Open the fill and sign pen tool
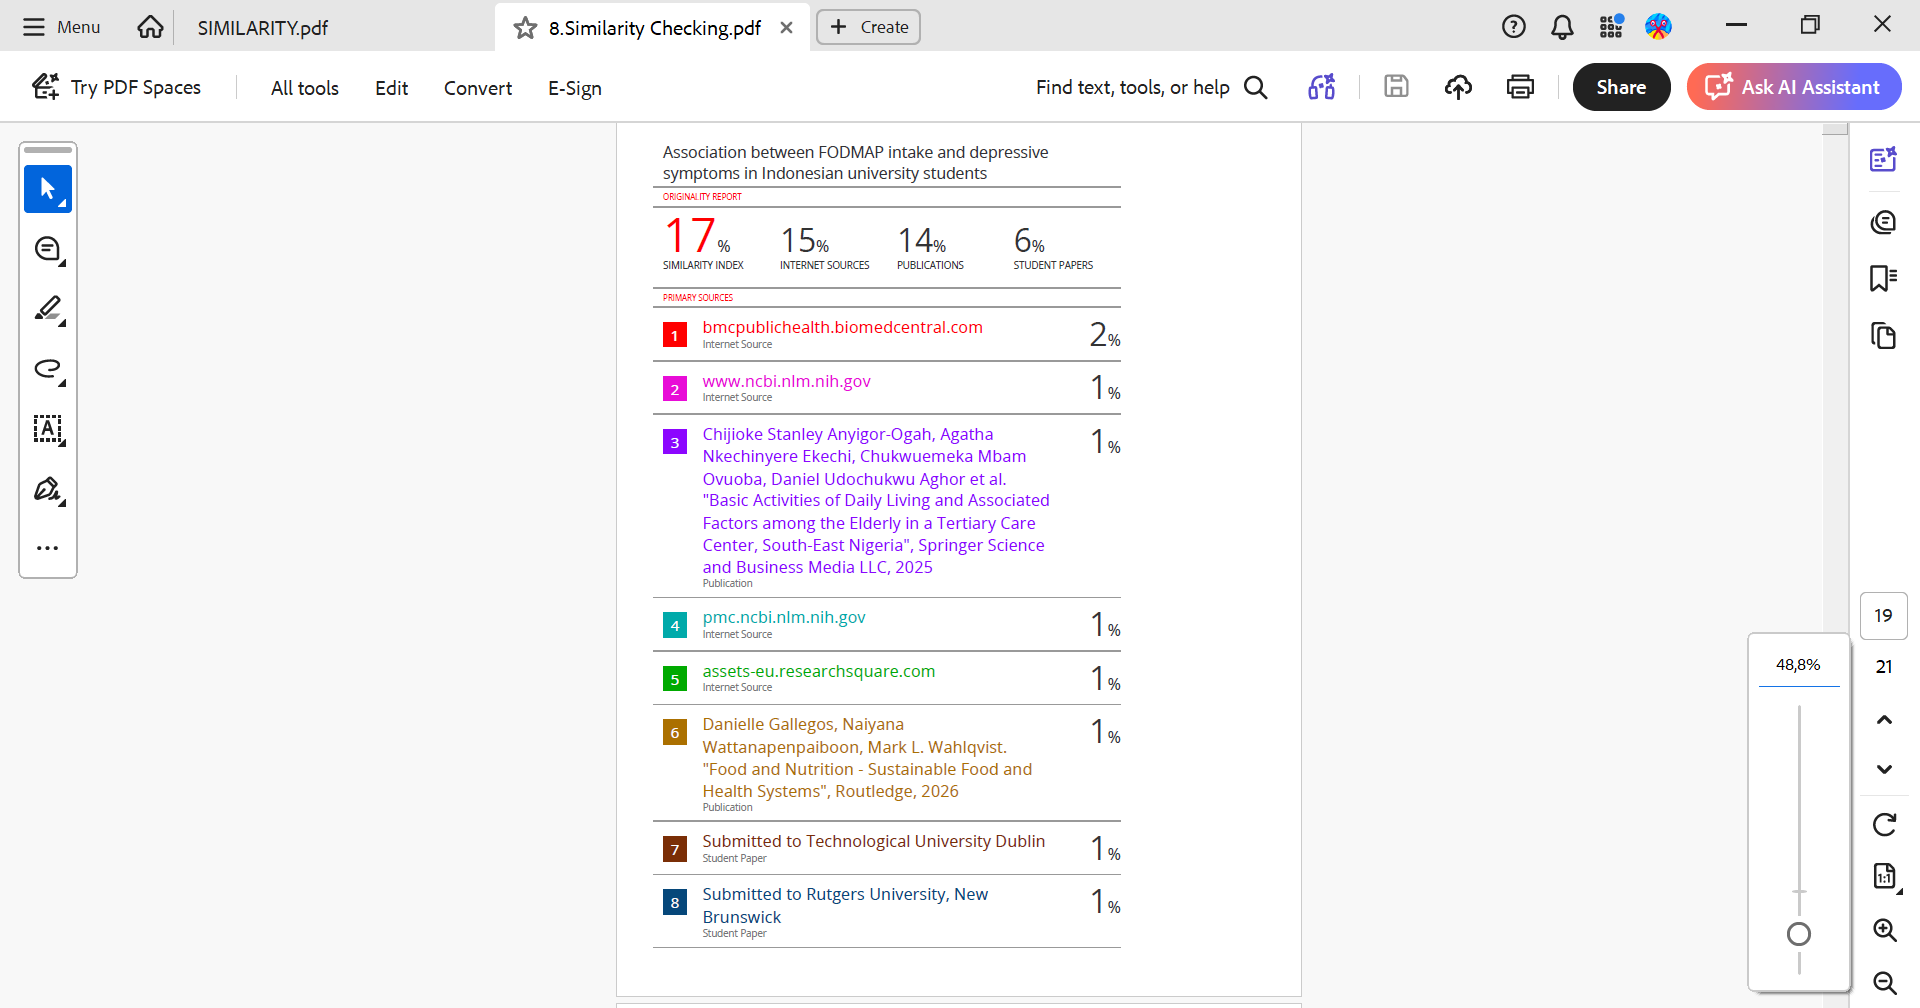Screen dimensions: 1920x1008 [x=47, y=489]
